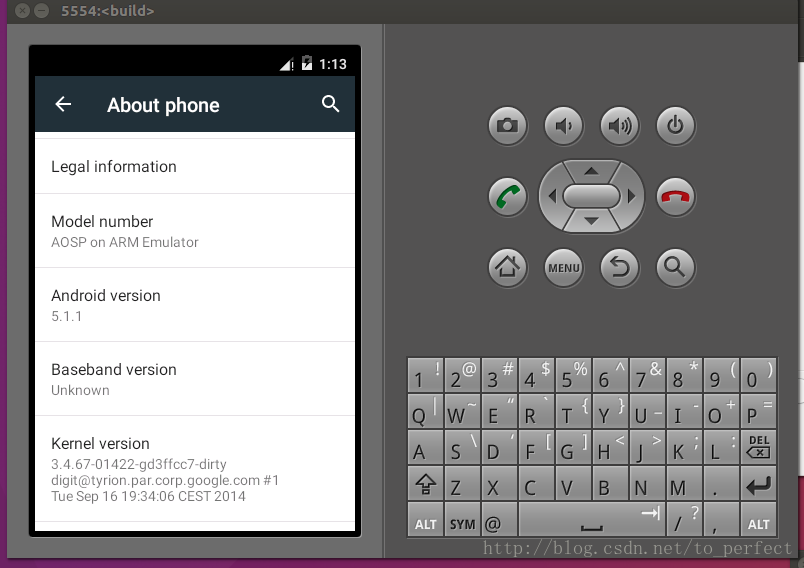Click the emulator power button

676,126
